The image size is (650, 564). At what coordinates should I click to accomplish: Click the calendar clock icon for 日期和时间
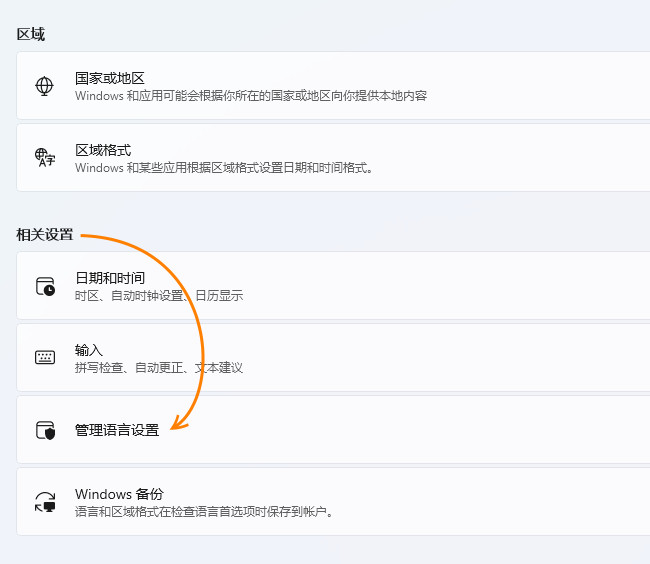45,286
